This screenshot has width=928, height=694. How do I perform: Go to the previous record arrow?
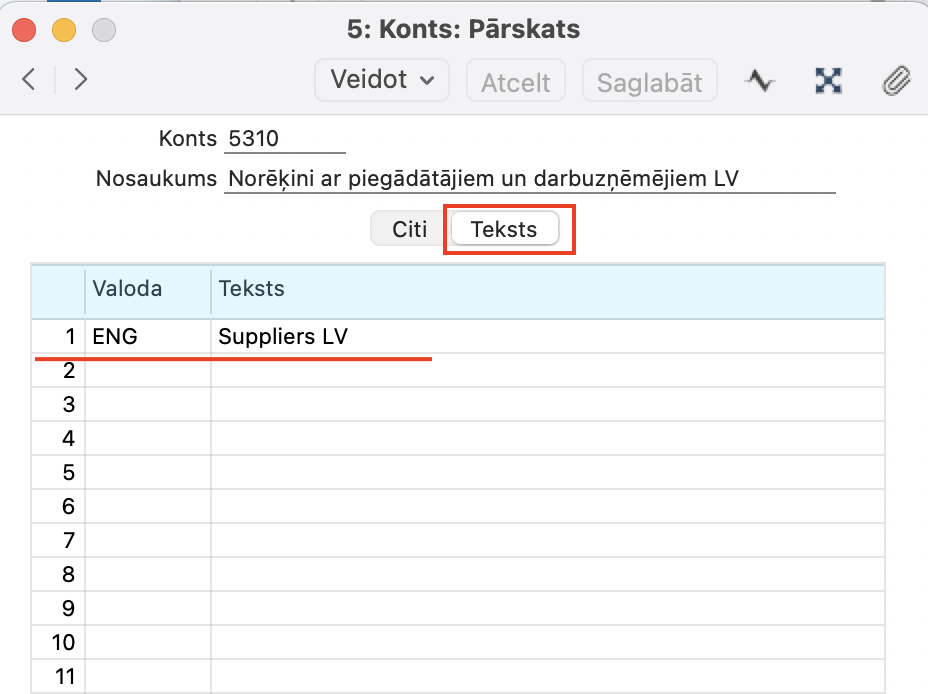pyautogui.click(x=29, y=80)
